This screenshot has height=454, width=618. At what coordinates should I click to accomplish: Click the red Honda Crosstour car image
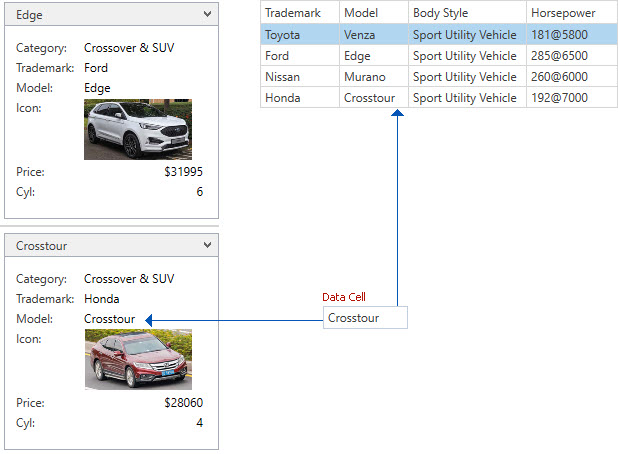click(138, 359)
